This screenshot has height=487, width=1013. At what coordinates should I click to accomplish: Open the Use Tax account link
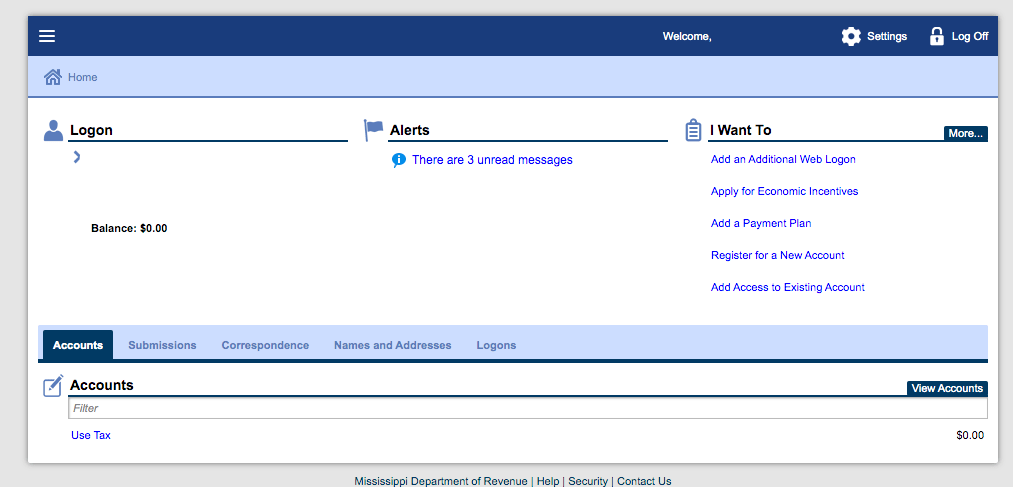click(91, 435)
